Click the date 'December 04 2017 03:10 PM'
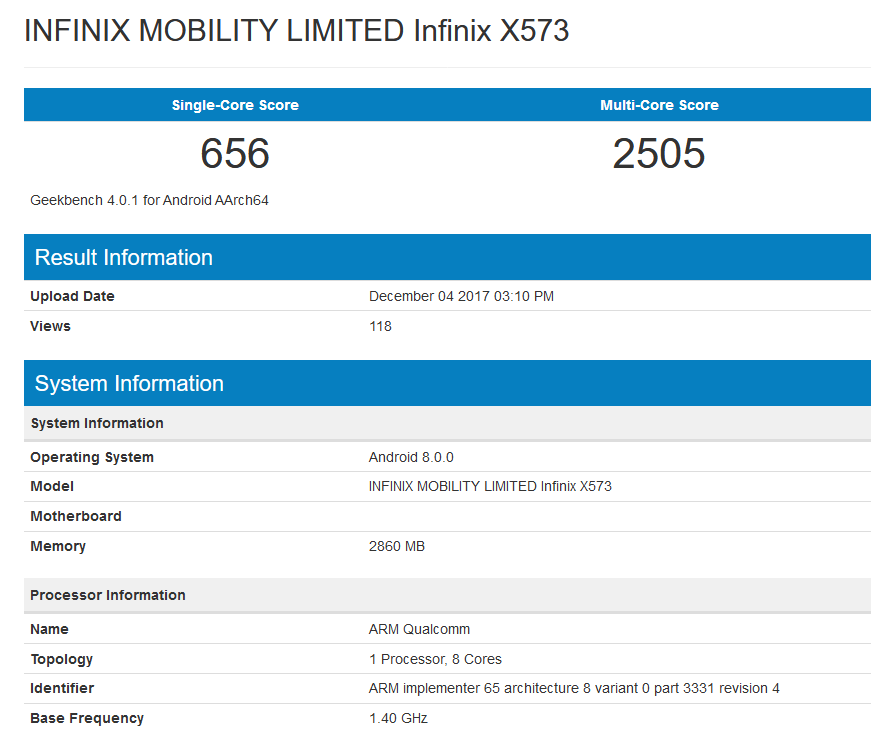896x743 pixels. (x=461, y=296)
